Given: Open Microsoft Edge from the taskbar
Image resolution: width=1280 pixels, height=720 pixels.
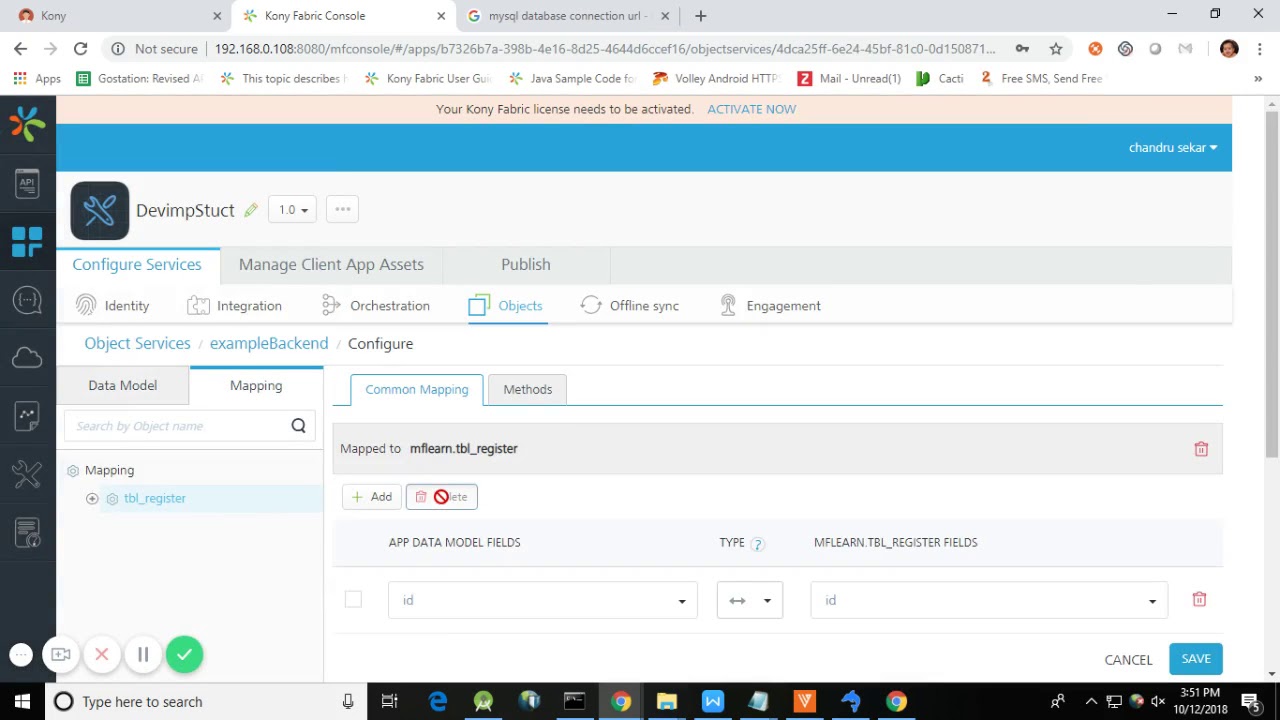Looking at the screenshot, I should [x=438, y=702].
